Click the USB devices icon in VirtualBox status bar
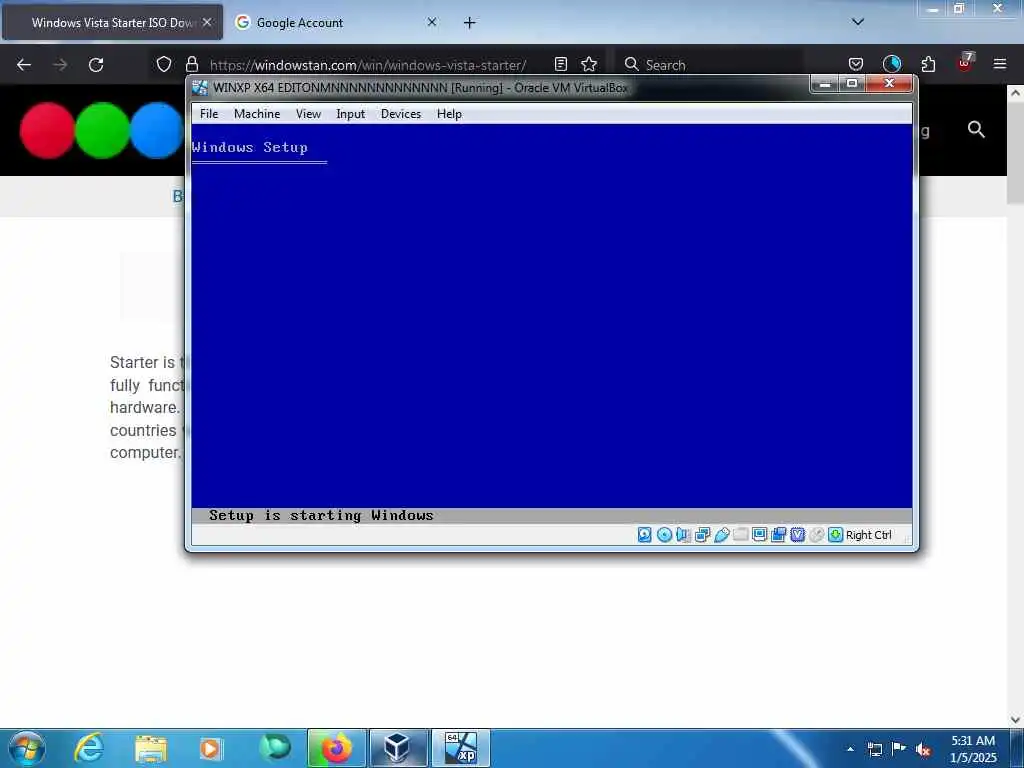Screen dimensions: 1024x768 pos(721,535)
